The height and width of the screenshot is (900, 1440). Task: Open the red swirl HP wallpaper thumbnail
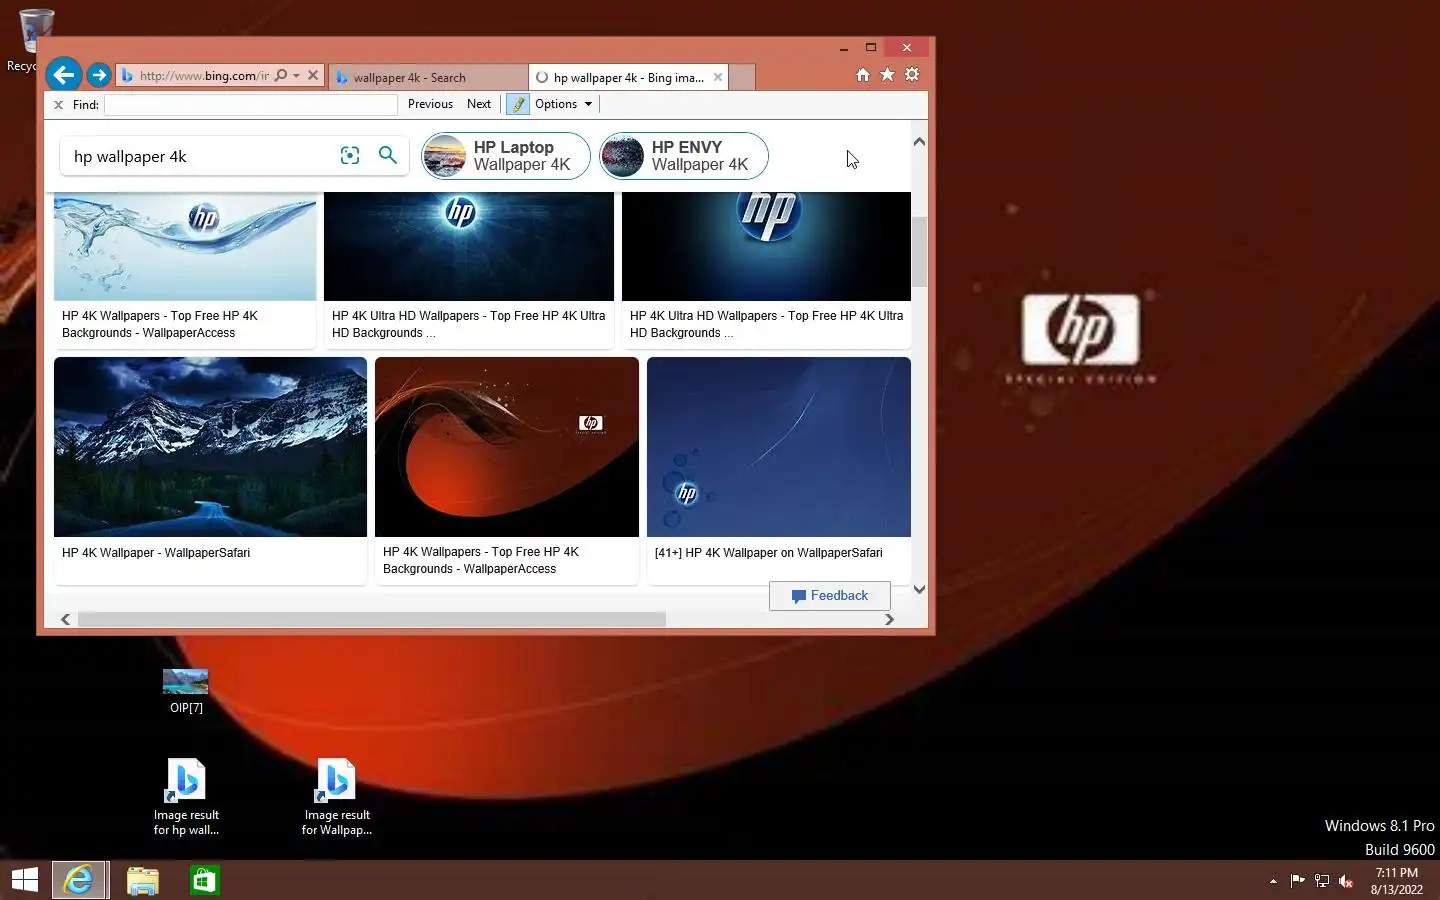coord(507,447)
